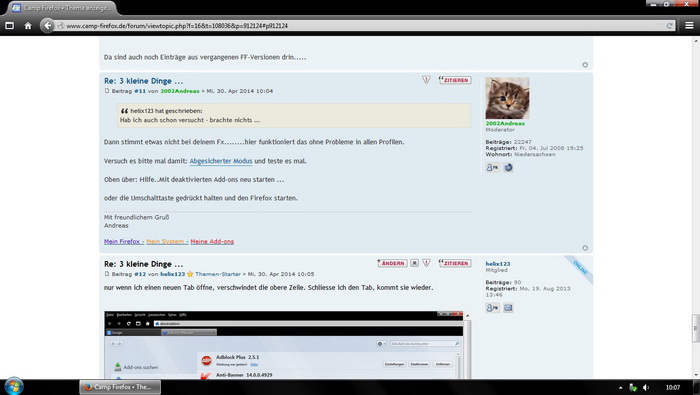Open the Windows Start button
This screenshot has width=700, height=395.
coord(13,387)
